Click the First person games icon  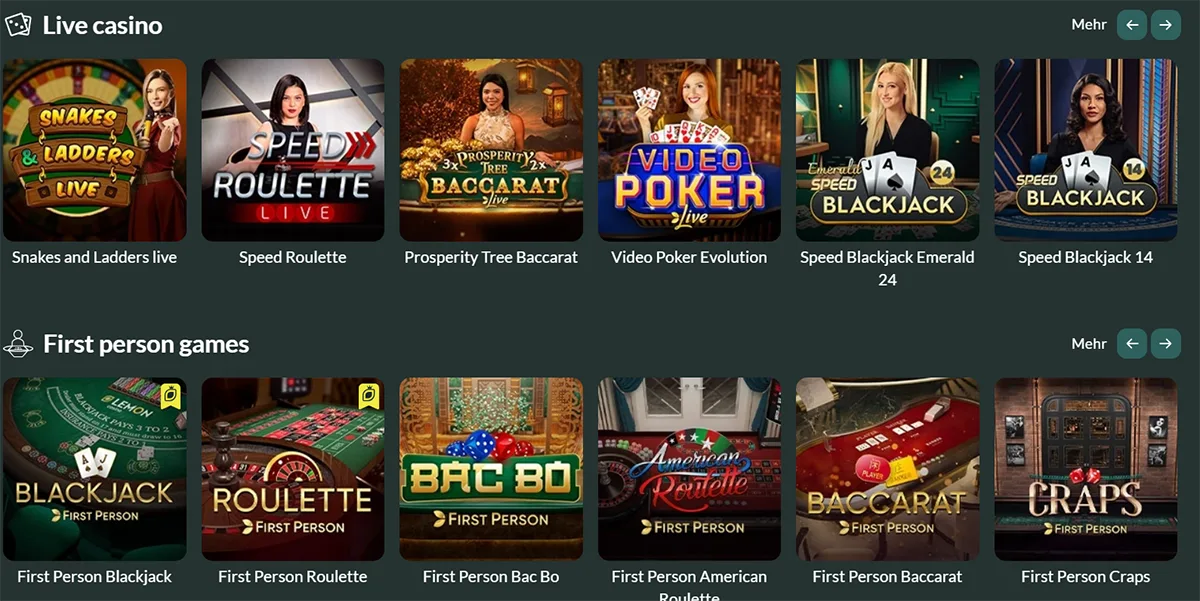coord(18,344)
